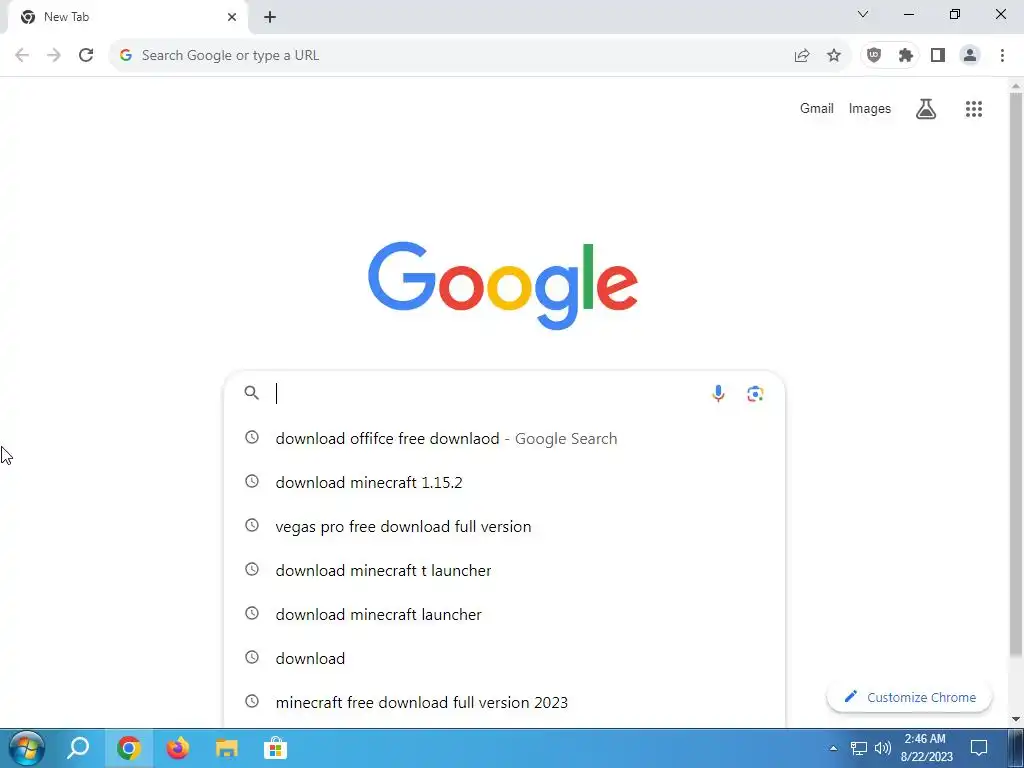Open the Gmail link

tap(816, 108)
